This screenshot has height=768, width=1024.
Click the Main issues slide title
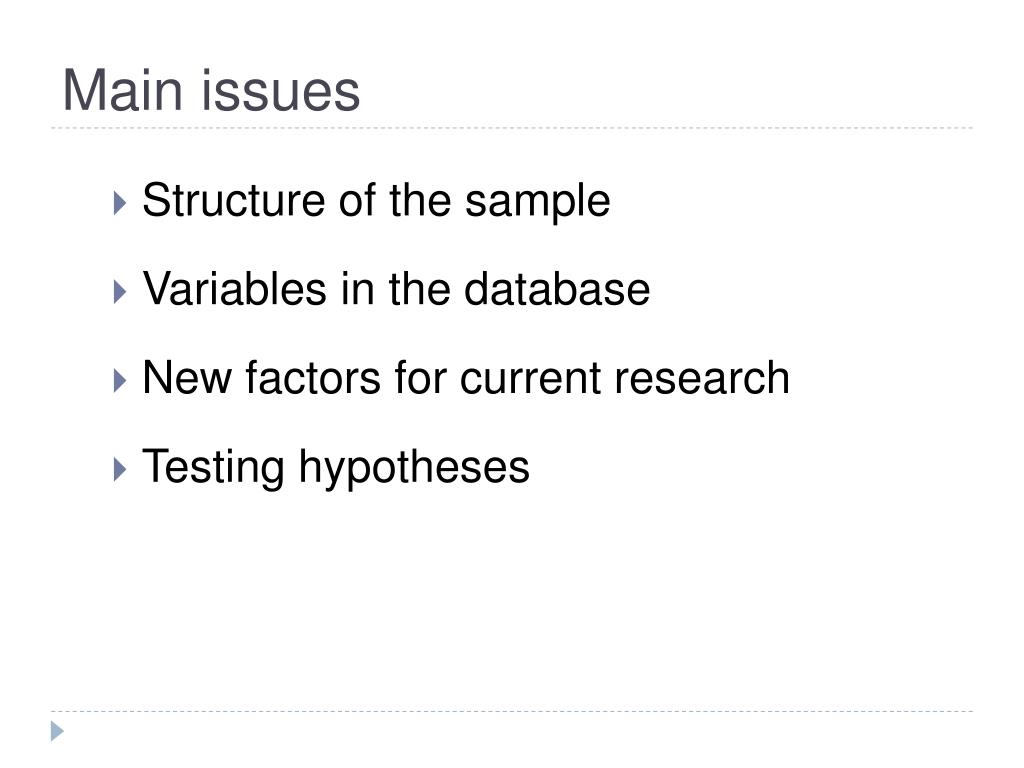211,90
